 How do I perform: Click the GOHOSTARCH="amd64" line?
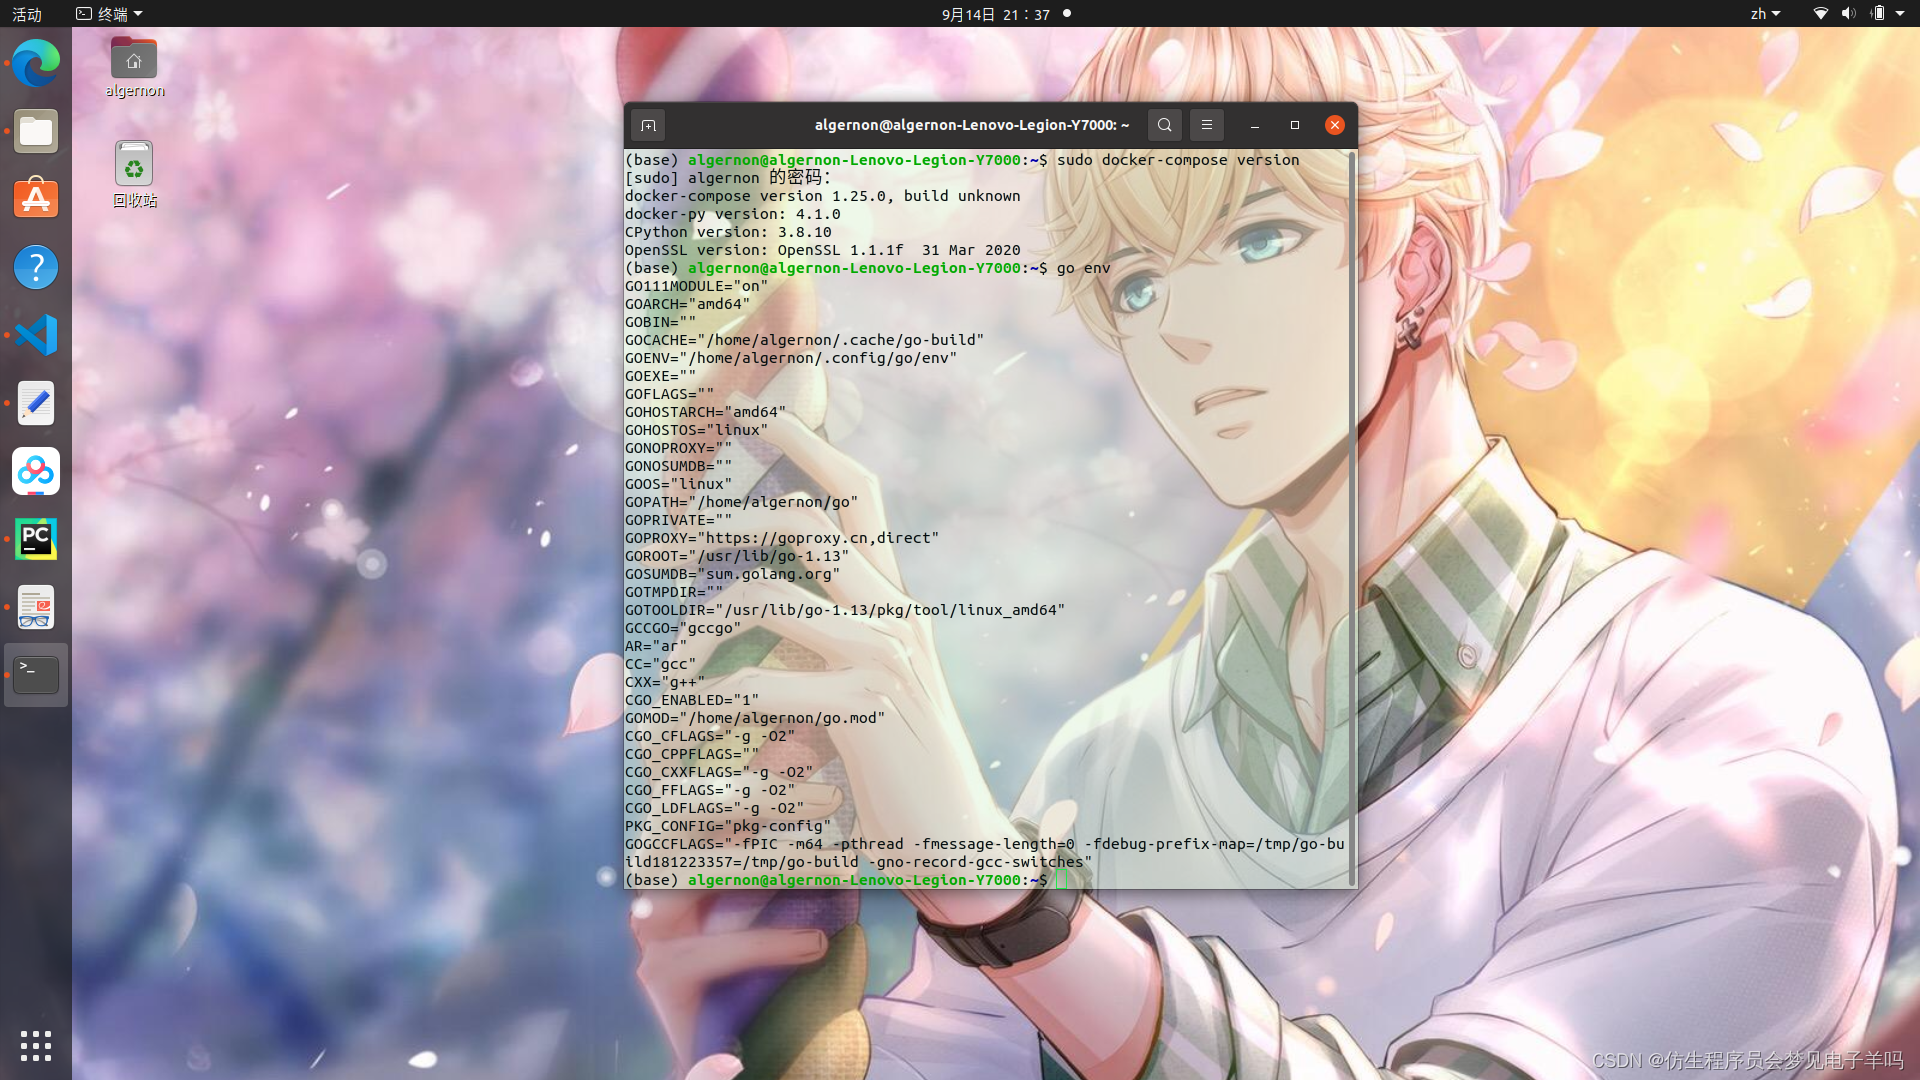point(706,412)
